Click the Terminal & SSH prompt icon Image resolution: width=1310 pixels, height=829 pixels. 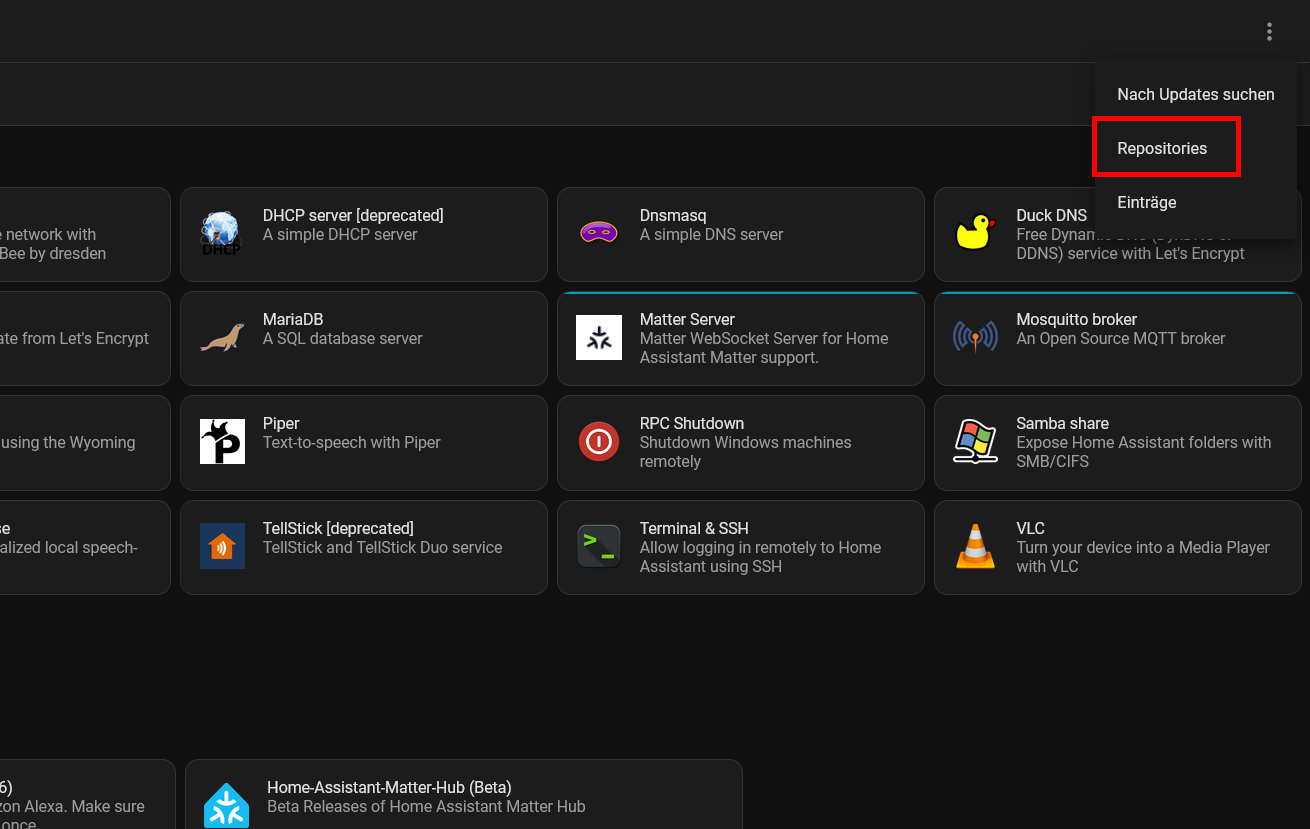point(599,546)
